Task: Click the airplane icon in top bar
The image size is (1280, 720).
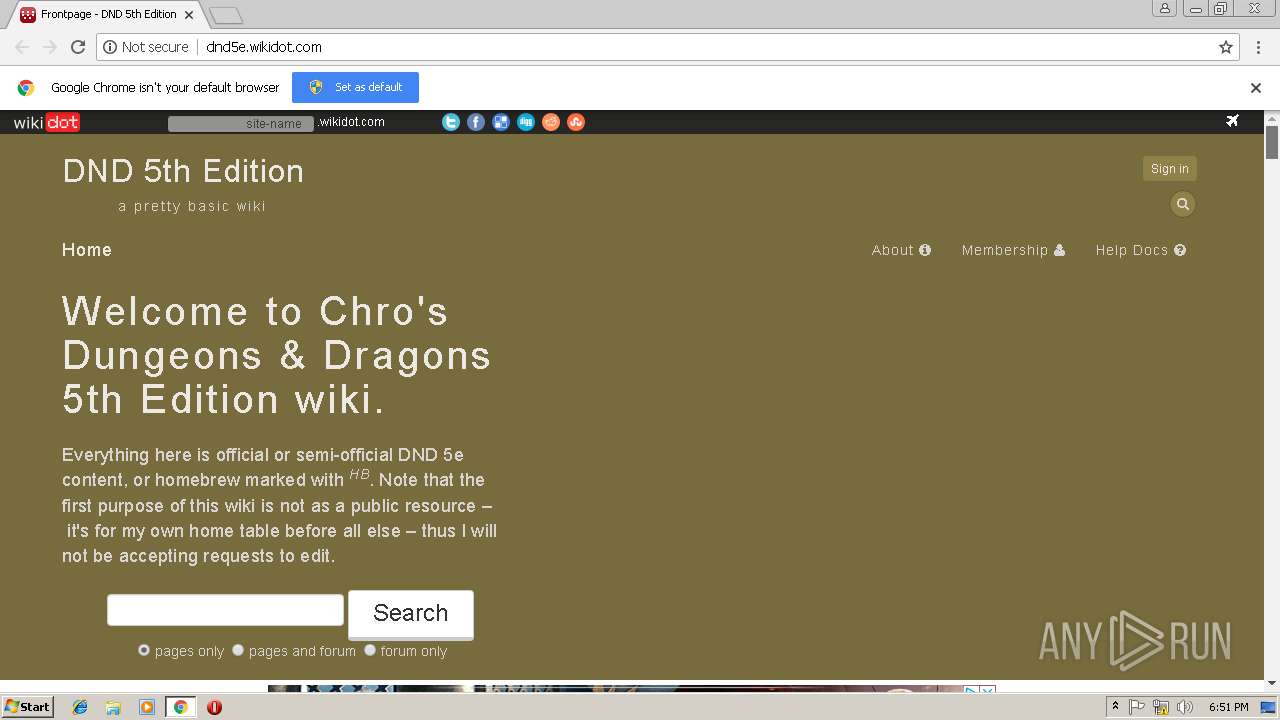Action: click(x=1232, y=121)
